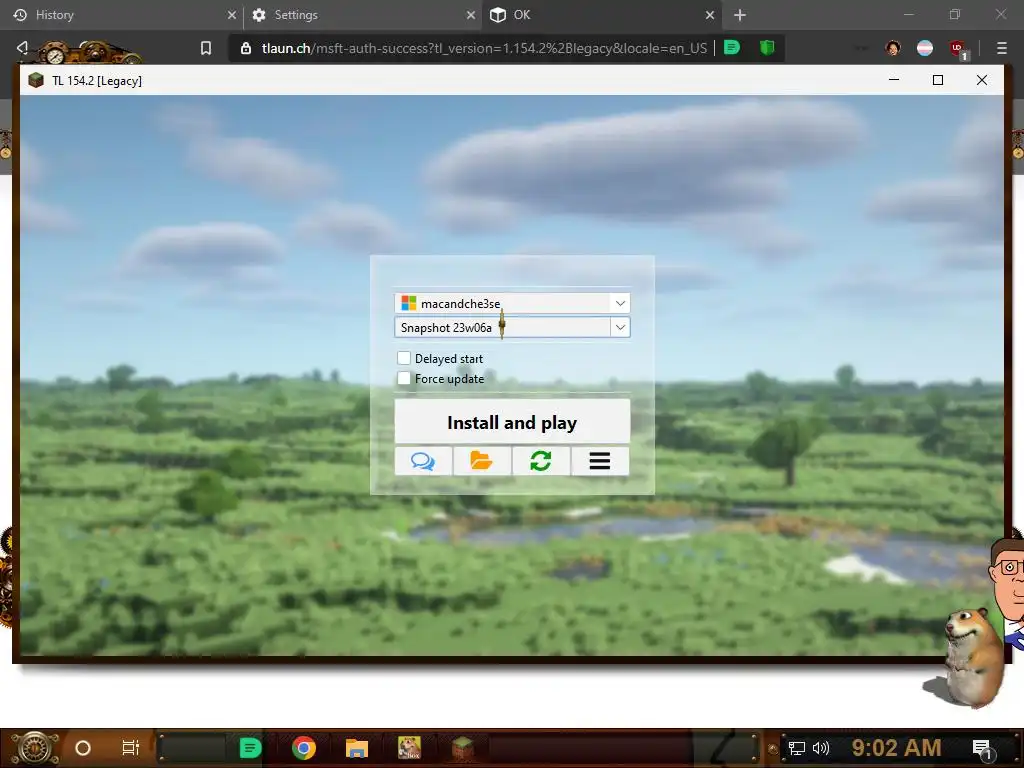
Task: Bookmark the page with the bookmark icon
Action: [x=206, y=48]
